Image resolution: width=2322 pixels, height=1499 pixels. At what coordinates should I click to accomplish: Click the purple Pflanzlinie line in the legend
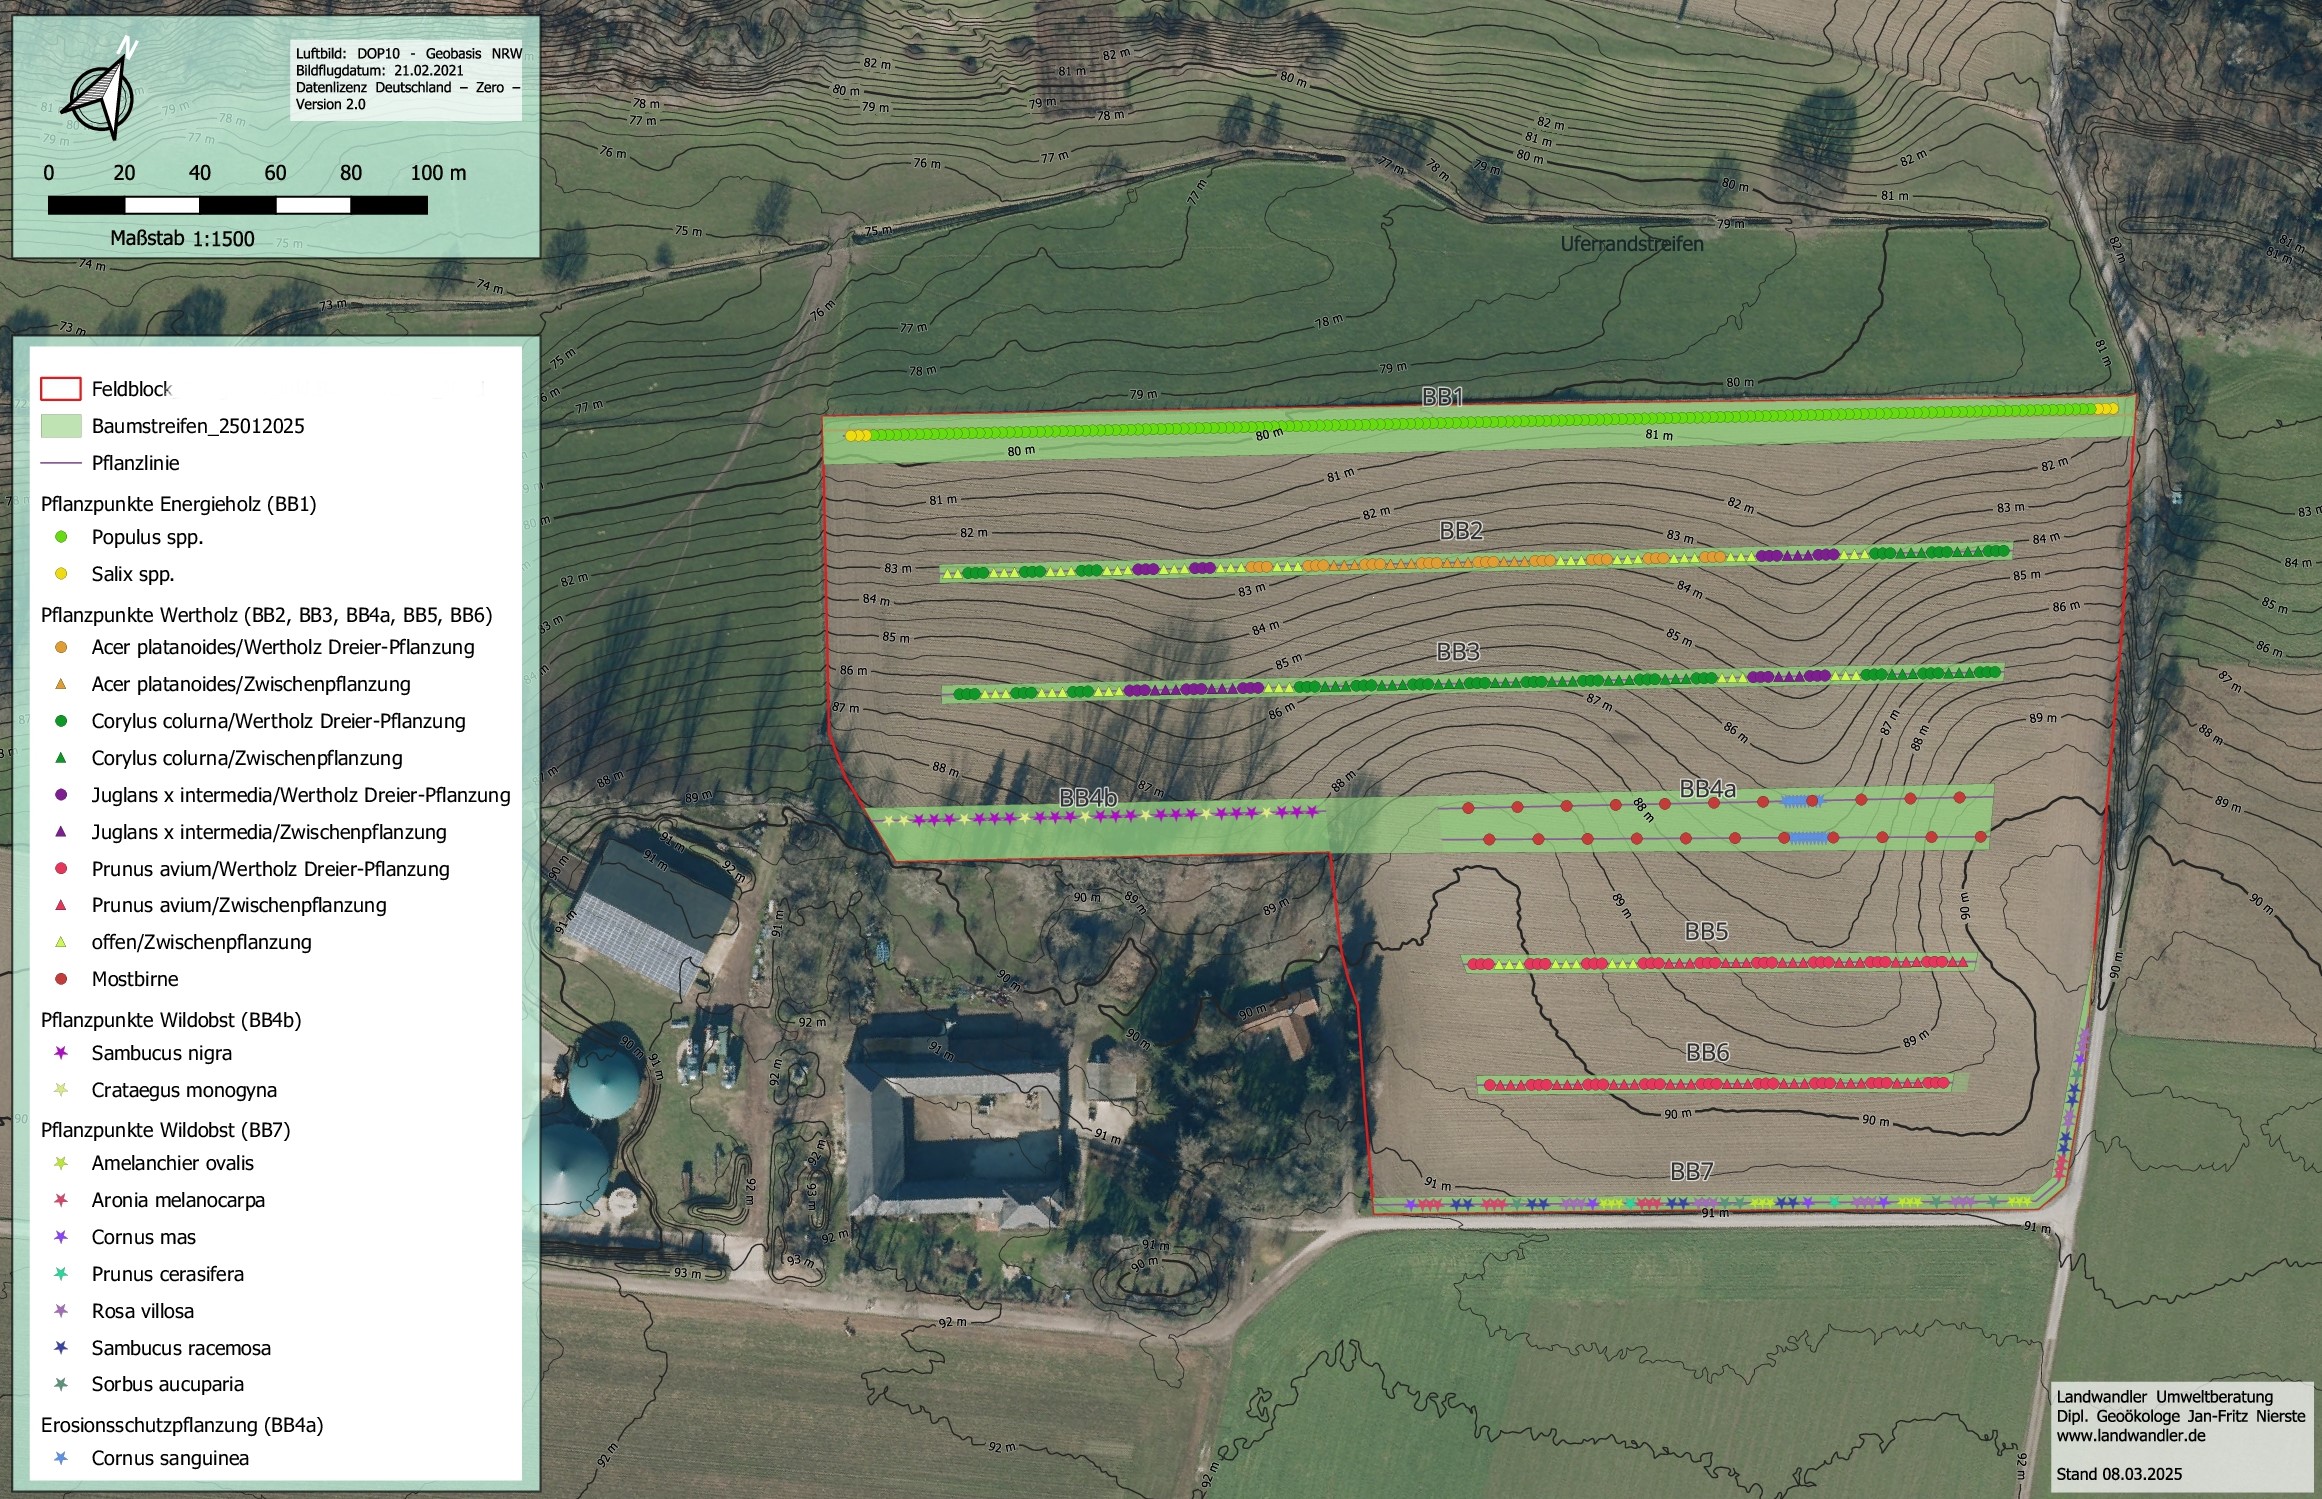click(x=60, y=463)
